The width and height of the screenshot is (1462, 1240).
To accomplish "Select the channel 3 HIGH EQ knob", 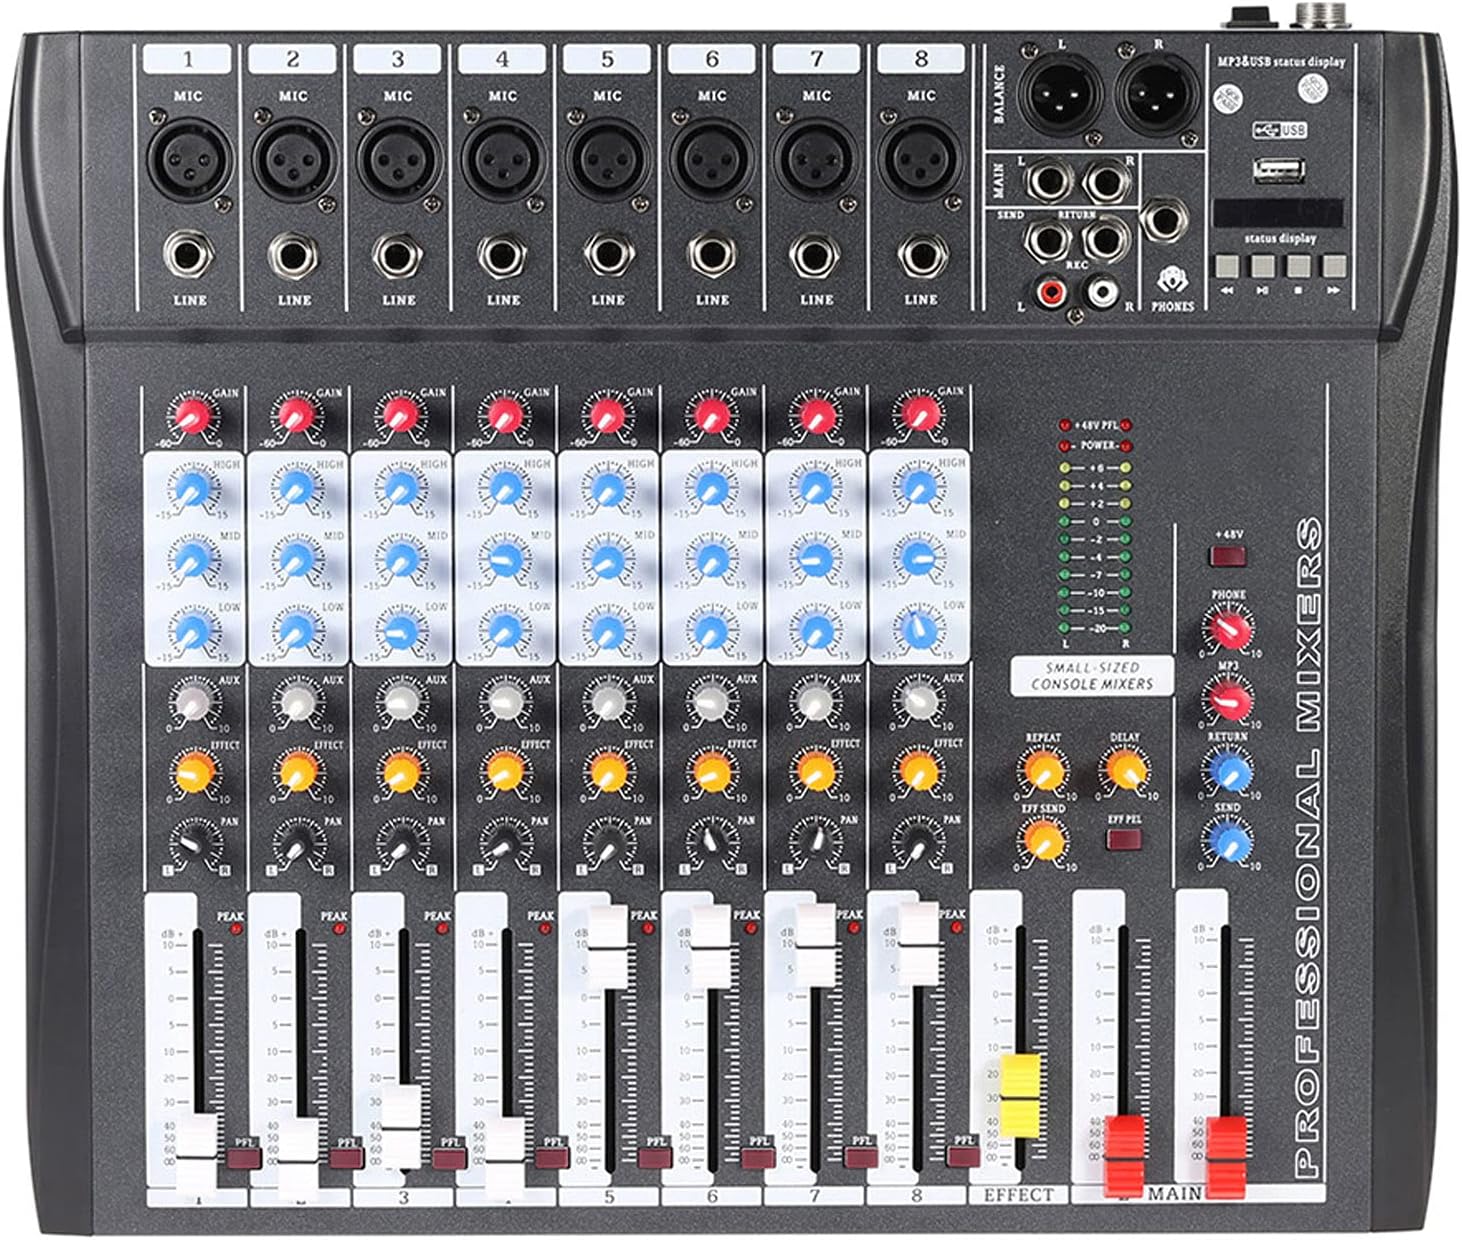I will pyautogui.click(x=401, y=488).
